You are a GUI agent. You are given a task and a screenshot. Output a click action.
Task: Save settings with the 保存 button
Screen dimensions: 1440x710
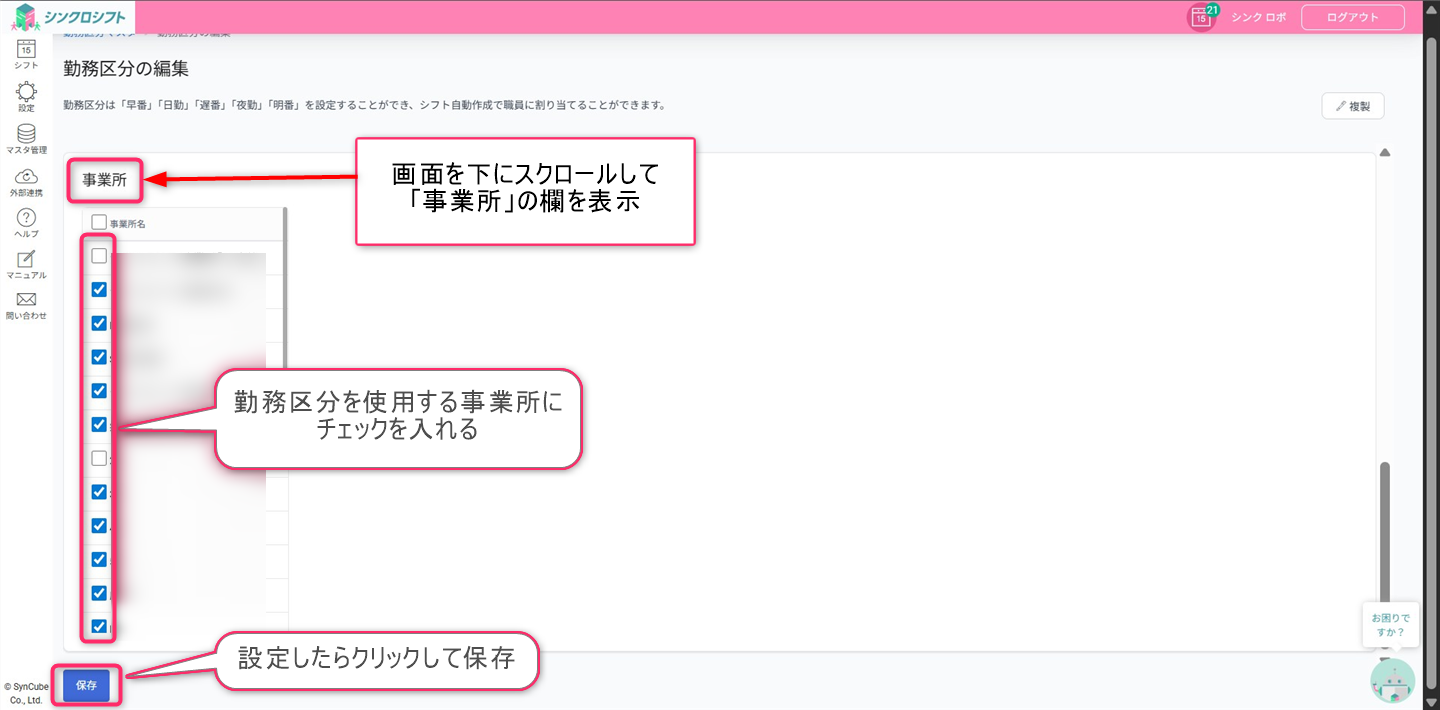(86, 686)
